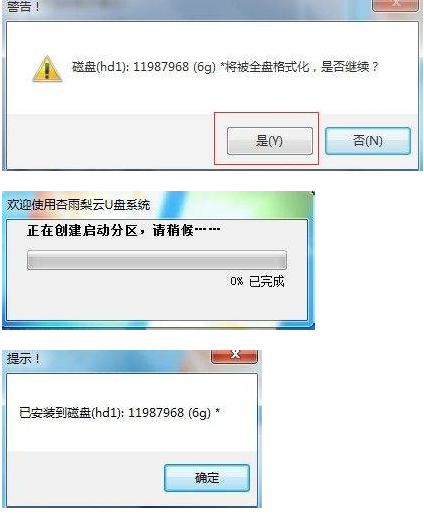This screenshot has height=530, width=424.
Task: Click the 提示！ title bar text
Action: tap(24, 358)
